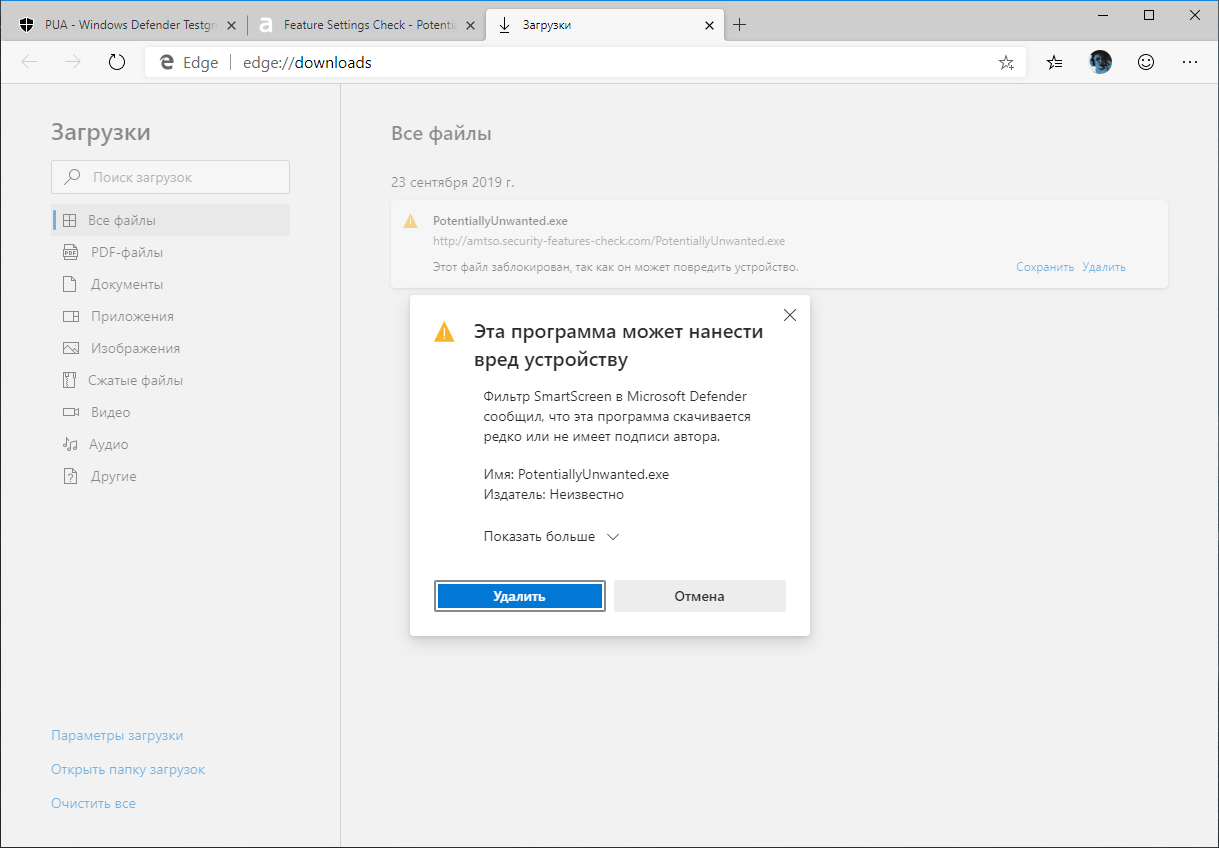Expand the Показать больше section
The width and height of the screenshot is (1219, 848).
[549, 536]
